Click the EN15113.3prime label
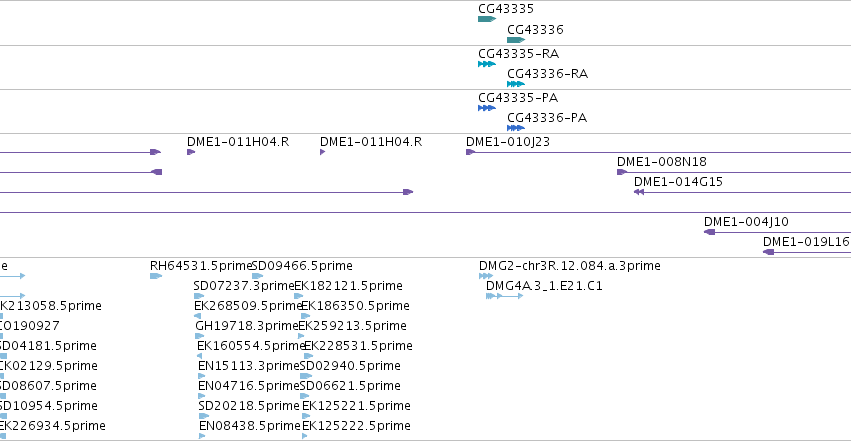 (249, 366)
